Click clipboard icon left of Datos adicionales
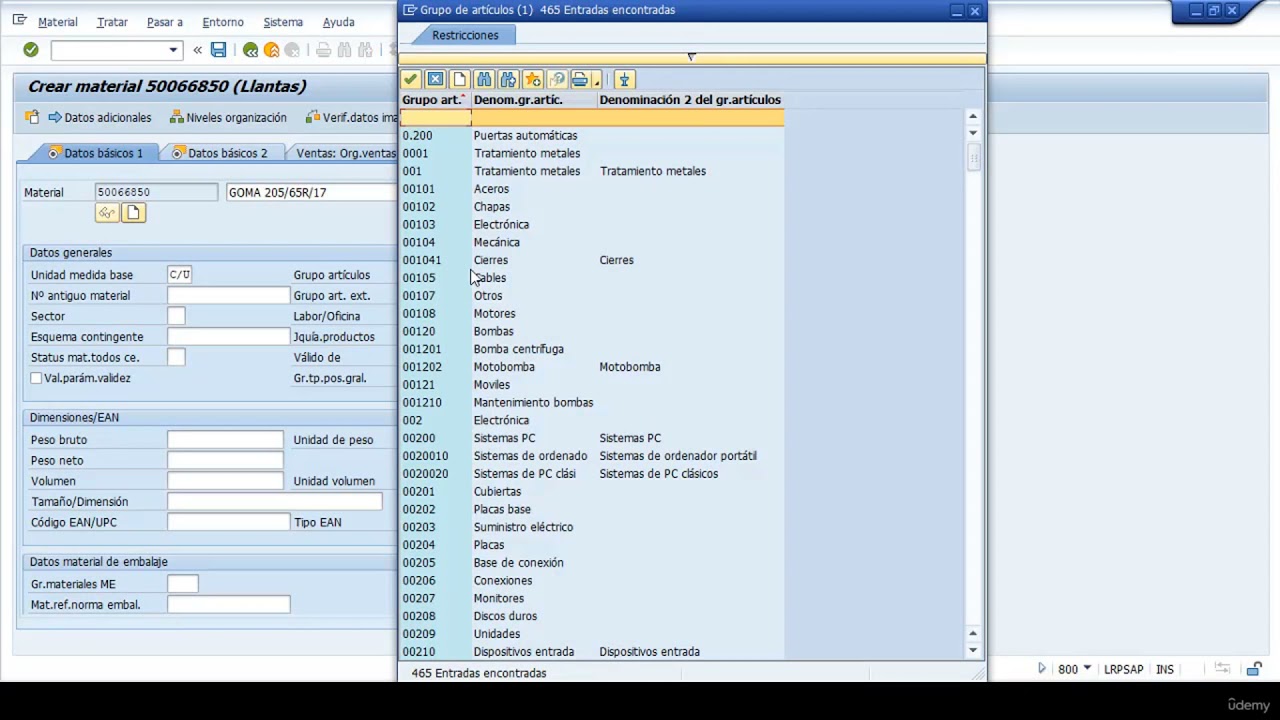1280x720 pixels. (32, 117)
